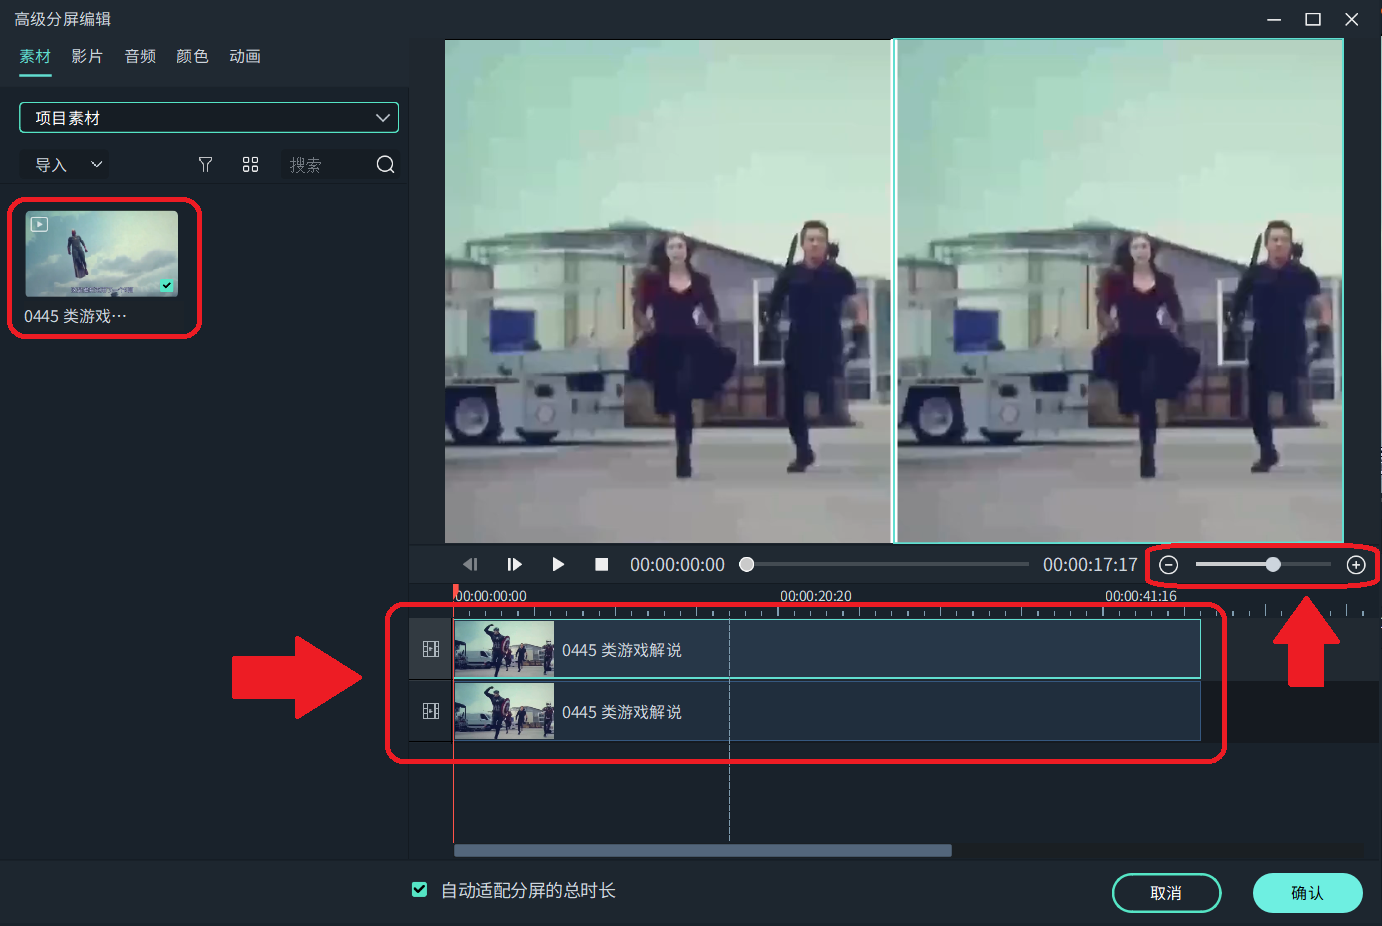Open the 动画 tab
Screen dimensions: 1382x926
(245, 57)
